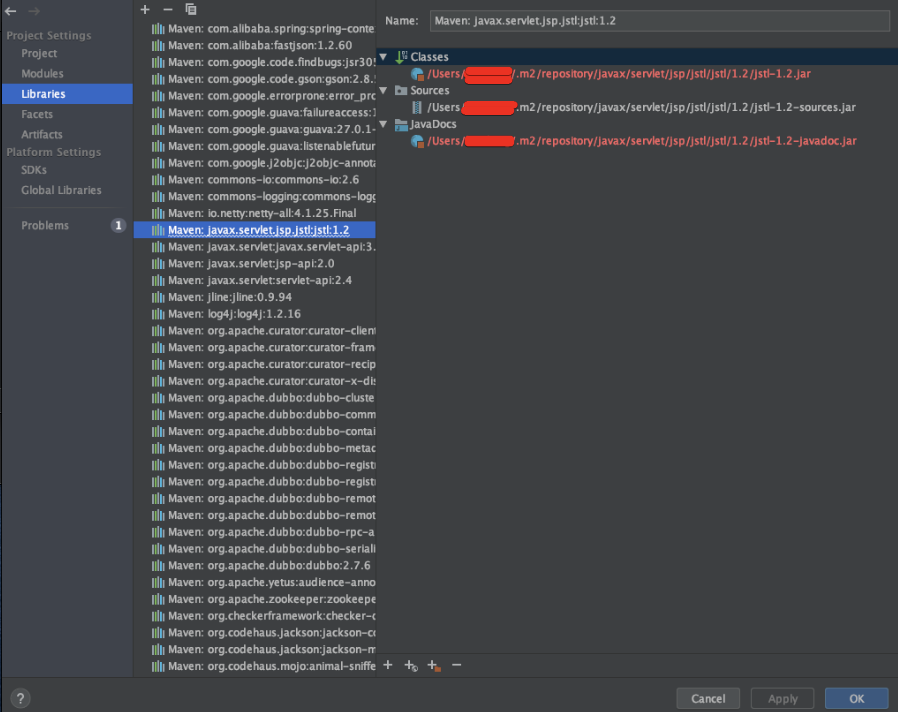Click the Problems count badge

119,226
